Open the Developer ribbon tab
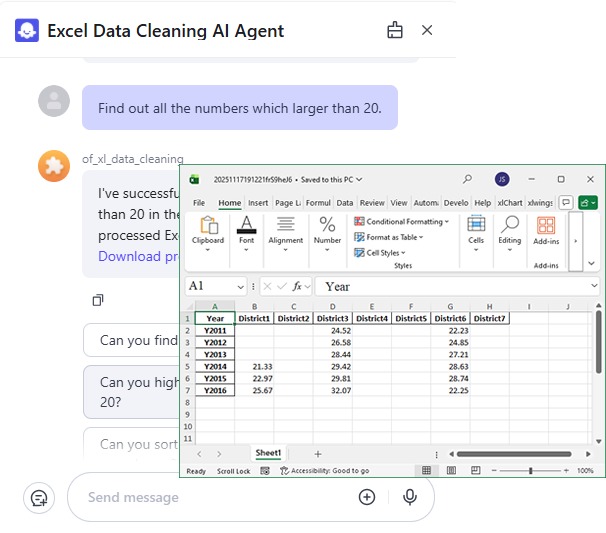 [x=456, y=203]
